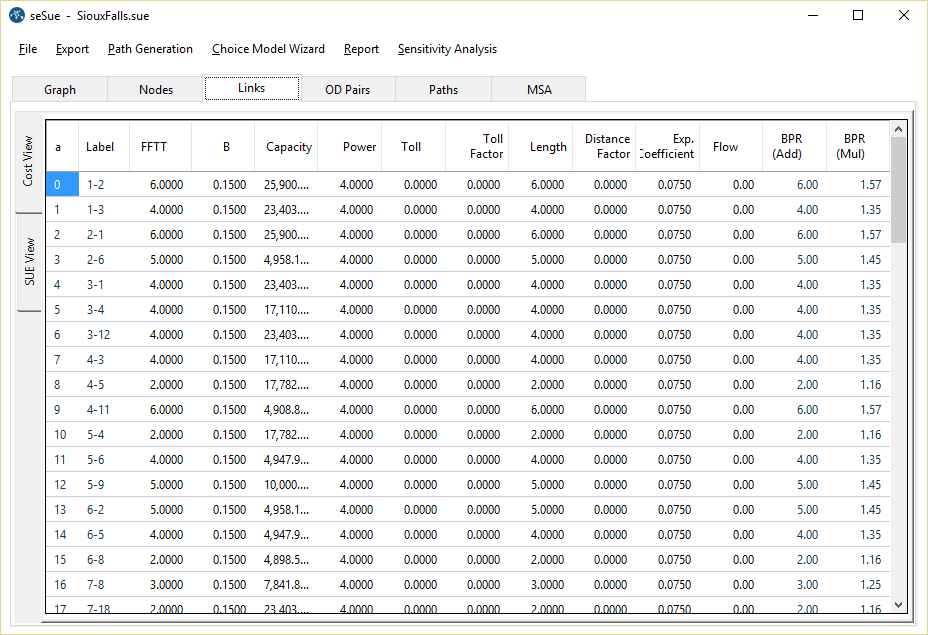Select the row labeled 4-11

[100, 410]
